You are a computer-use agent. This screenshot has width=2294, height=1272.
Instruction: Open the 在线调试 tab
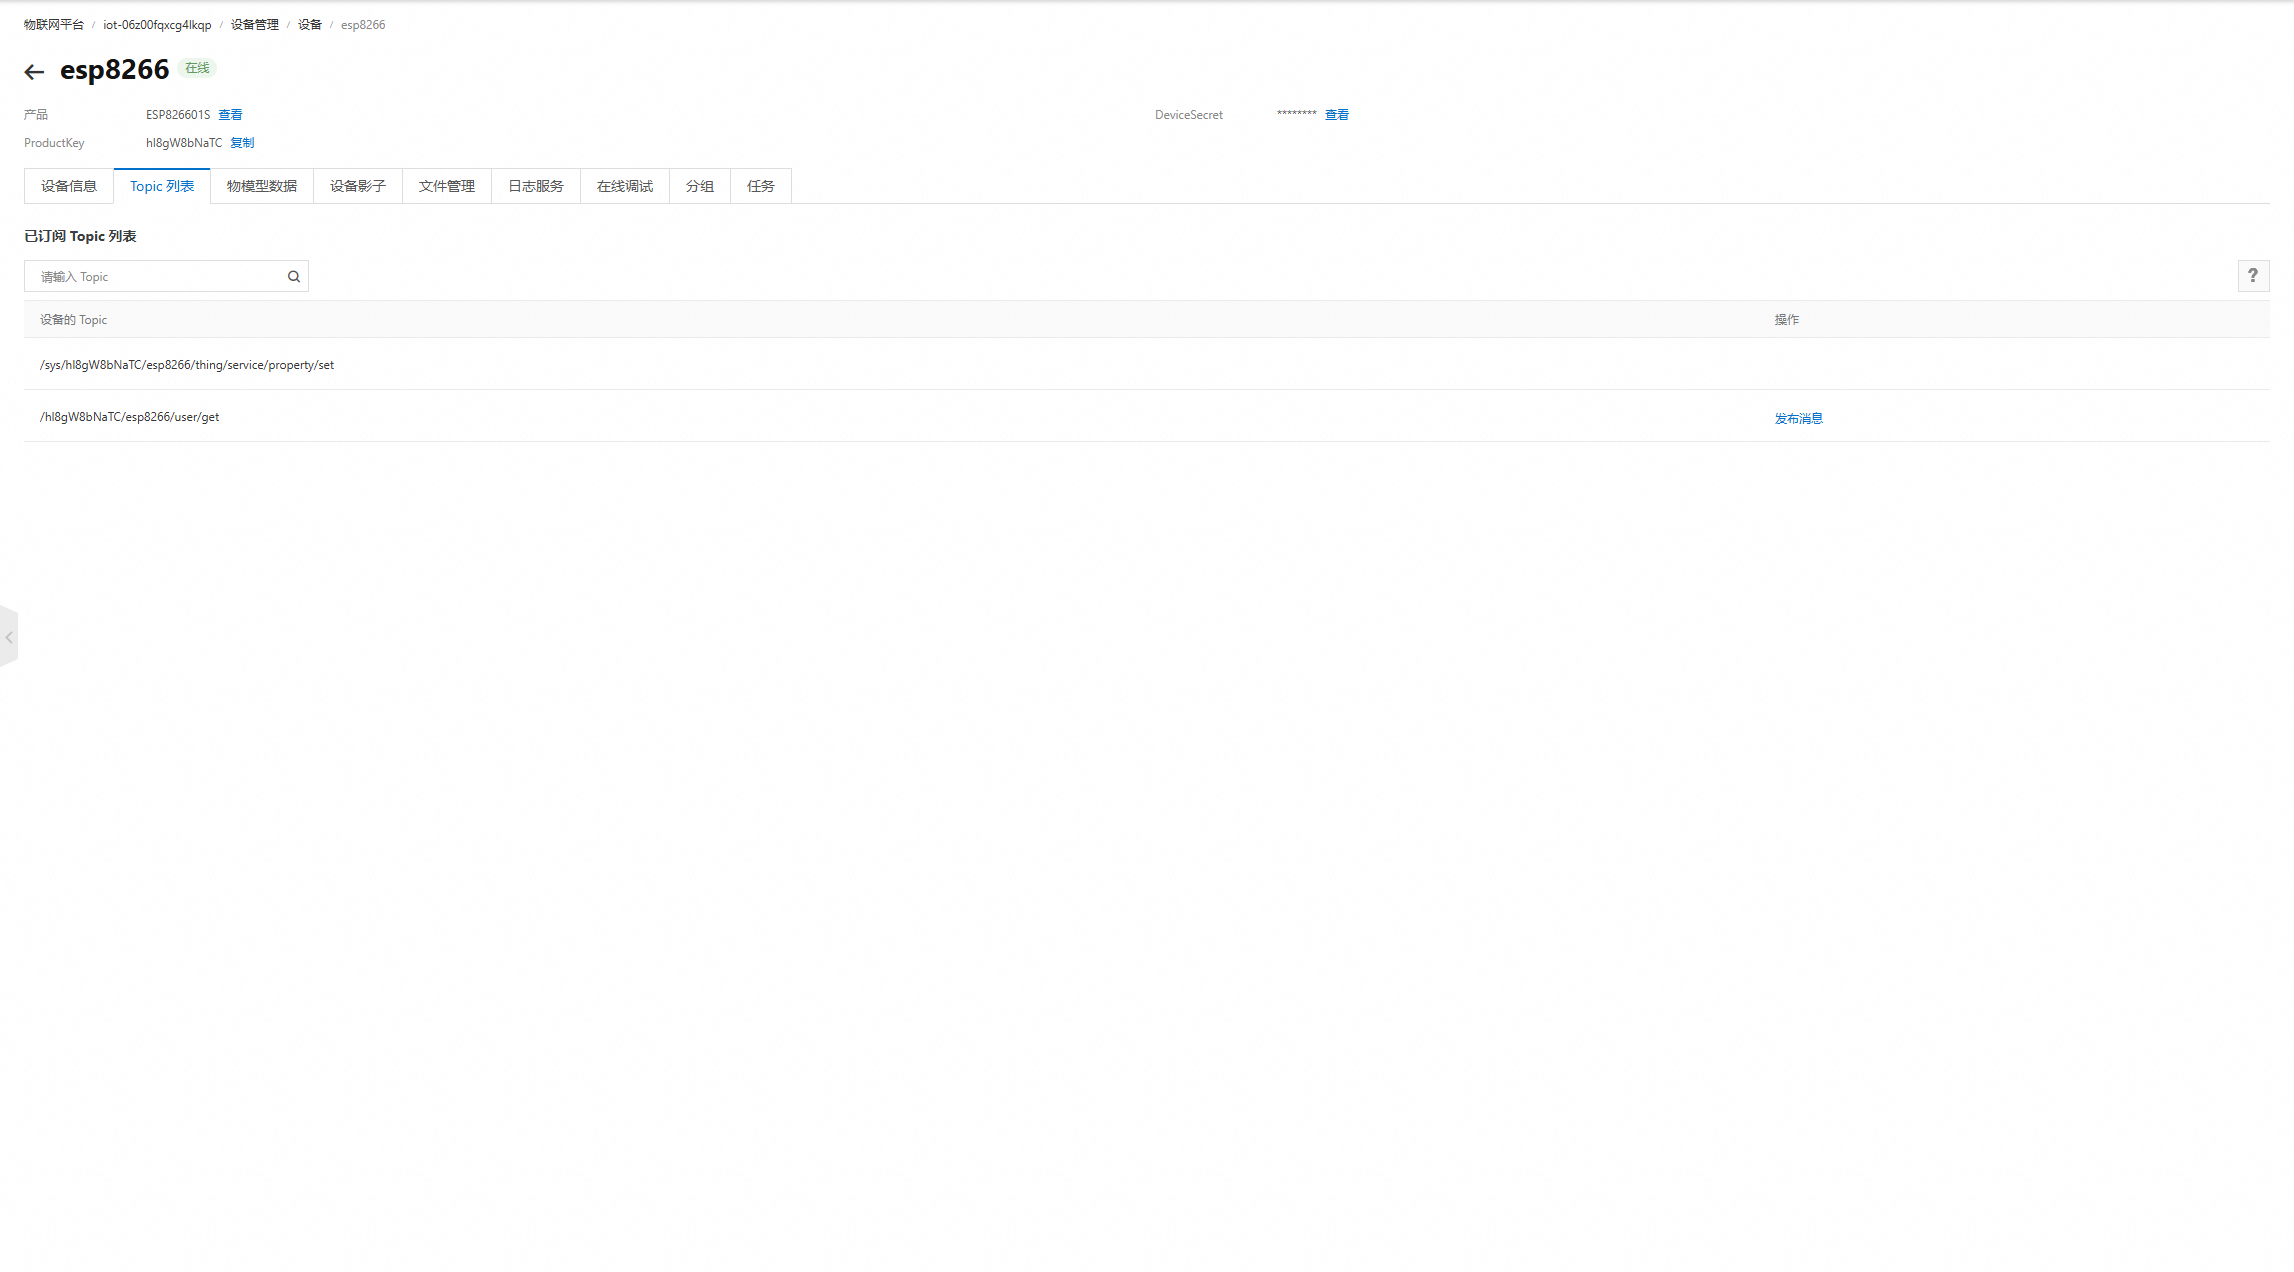pyautogui.click(x=625, y=187)
